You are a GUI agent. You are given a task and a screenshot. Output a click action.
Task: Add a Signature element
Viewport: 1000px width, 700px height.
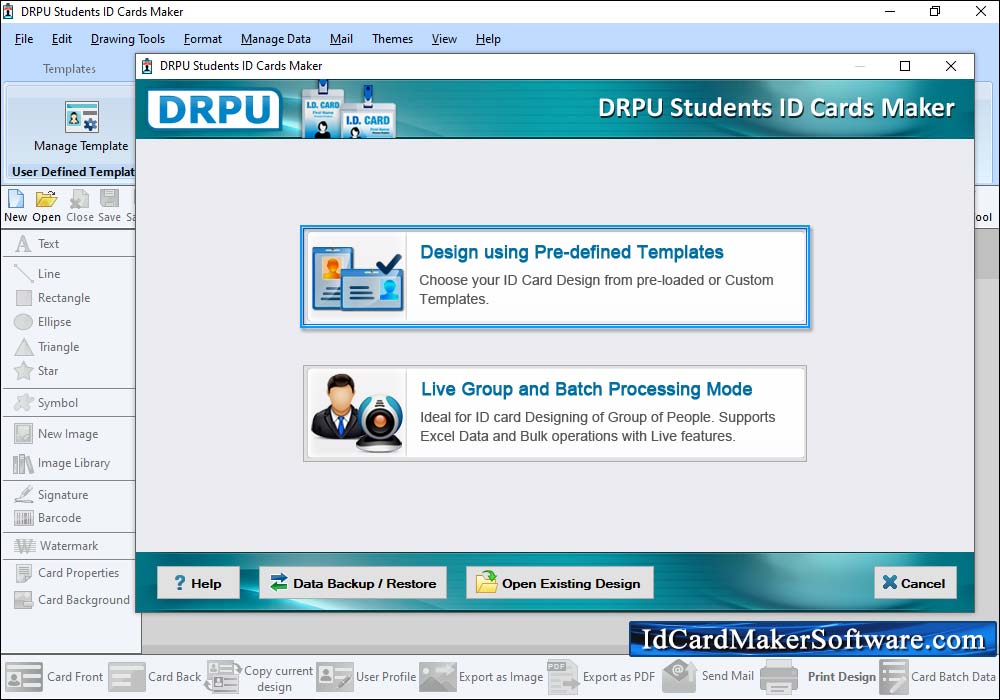coord(51,495)
